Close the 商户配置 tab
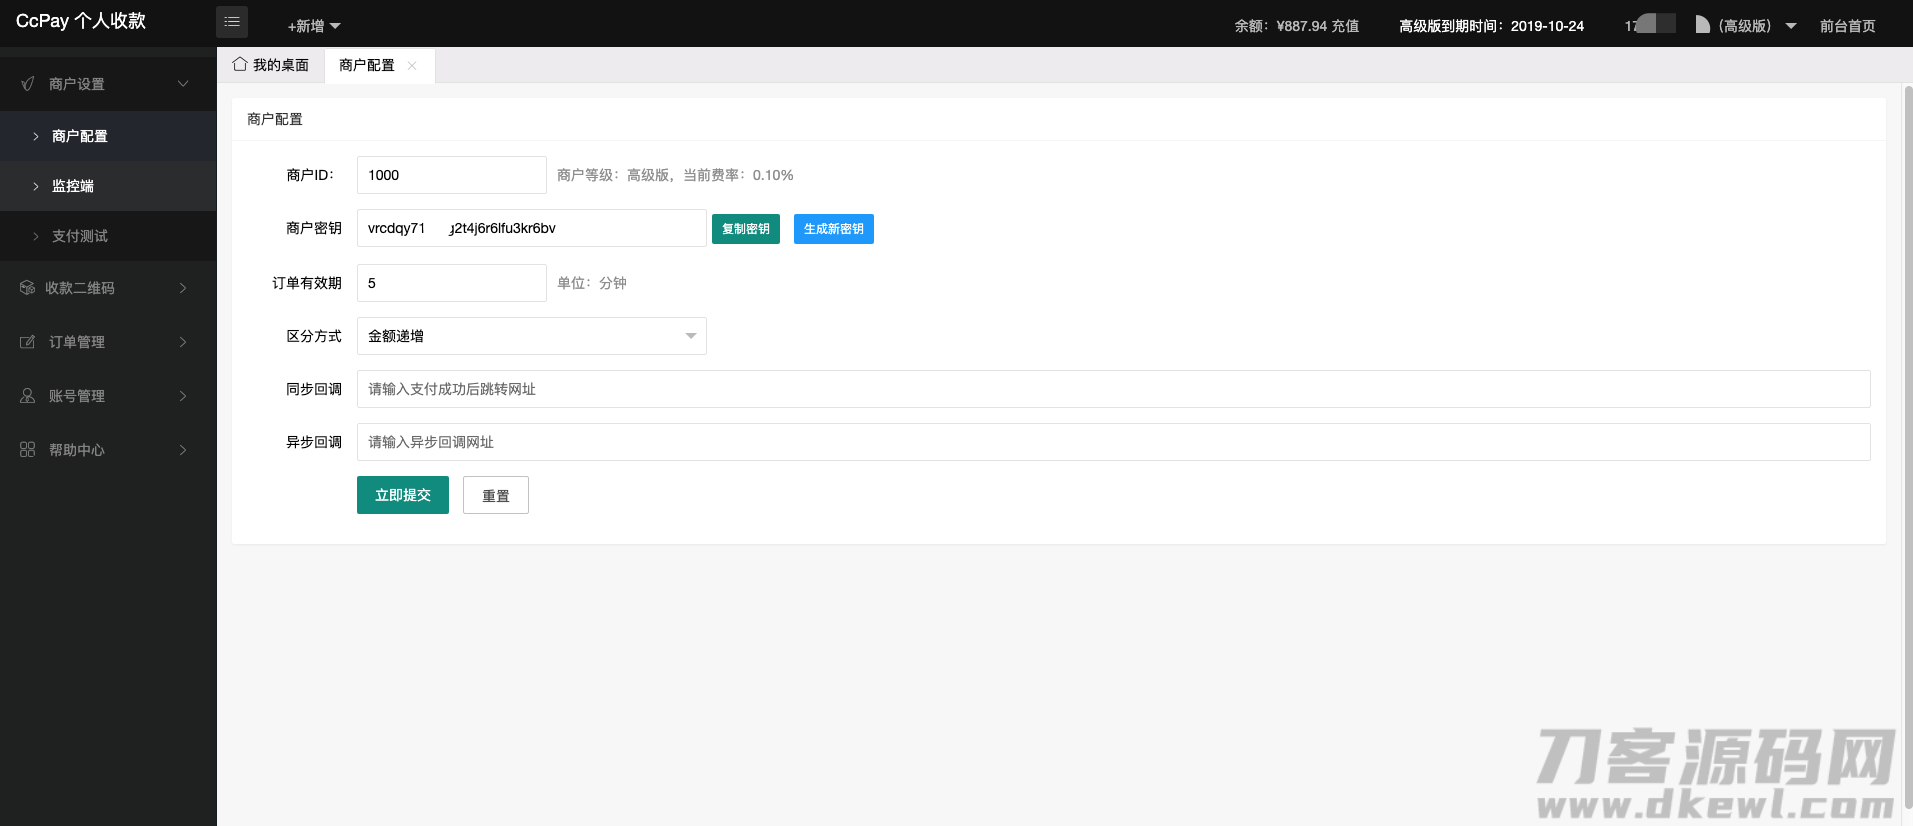The width and height of the screenshot is (1913, 826). click(x=412, y=66)
